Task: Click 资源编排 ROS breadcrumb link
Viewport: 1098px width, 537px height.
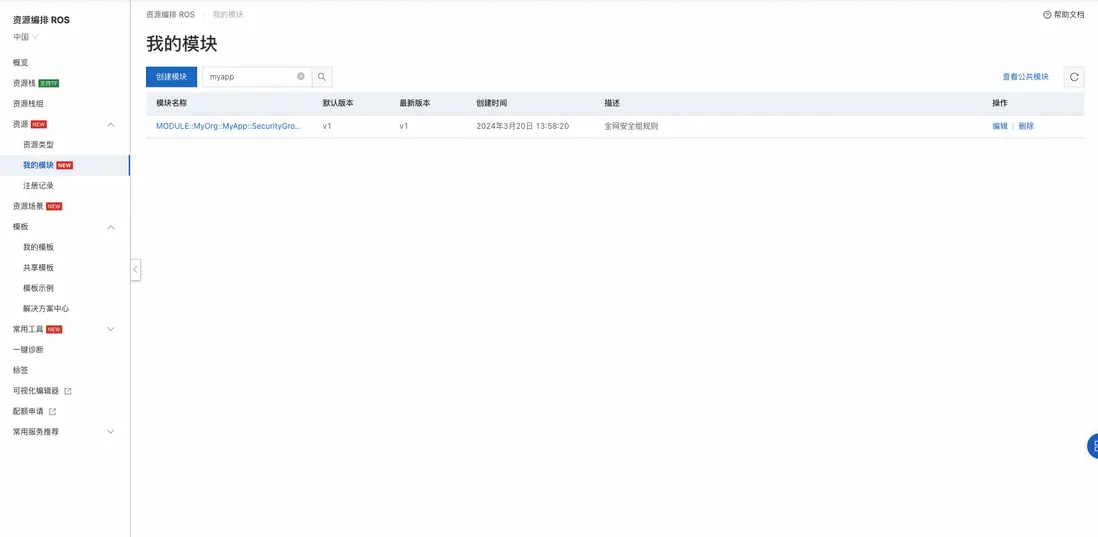Action: (x=170, y=15)
